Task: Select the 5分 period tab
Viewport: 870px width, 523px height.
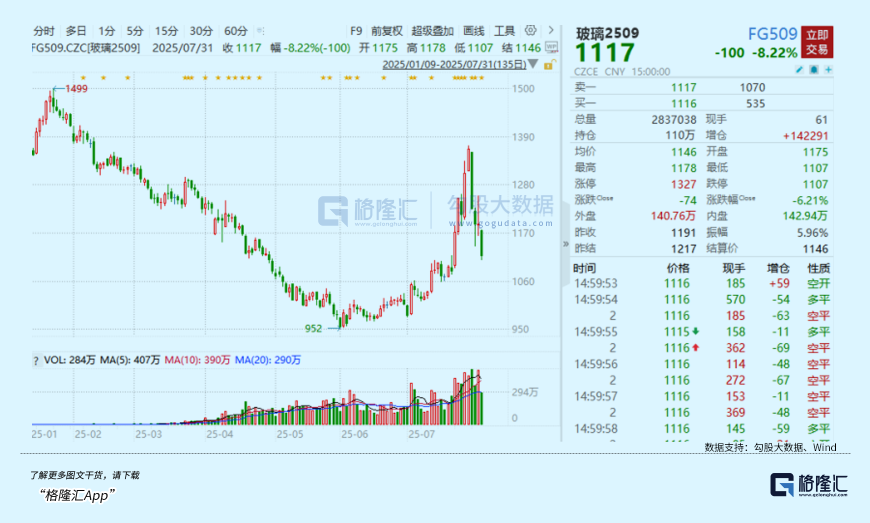Action: point(135,31)
